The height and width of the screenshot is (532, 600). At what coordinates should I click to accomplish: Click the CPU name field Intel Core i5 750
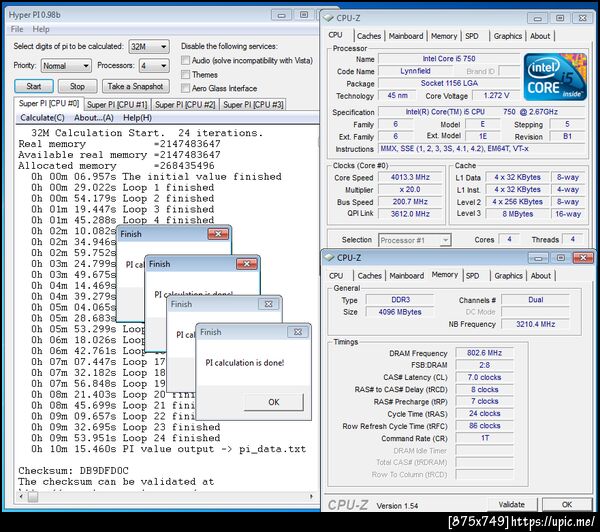click(x=449, y=59)
